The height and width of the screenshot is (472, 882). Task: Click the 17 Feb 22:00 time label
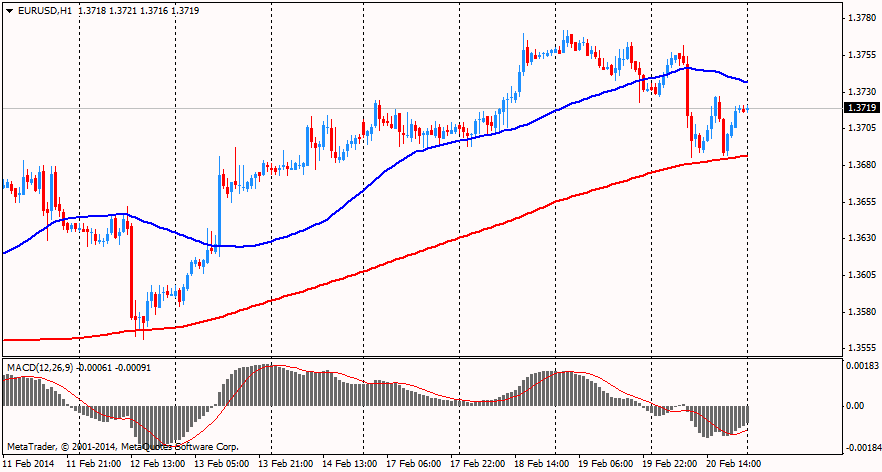(478, 463)
